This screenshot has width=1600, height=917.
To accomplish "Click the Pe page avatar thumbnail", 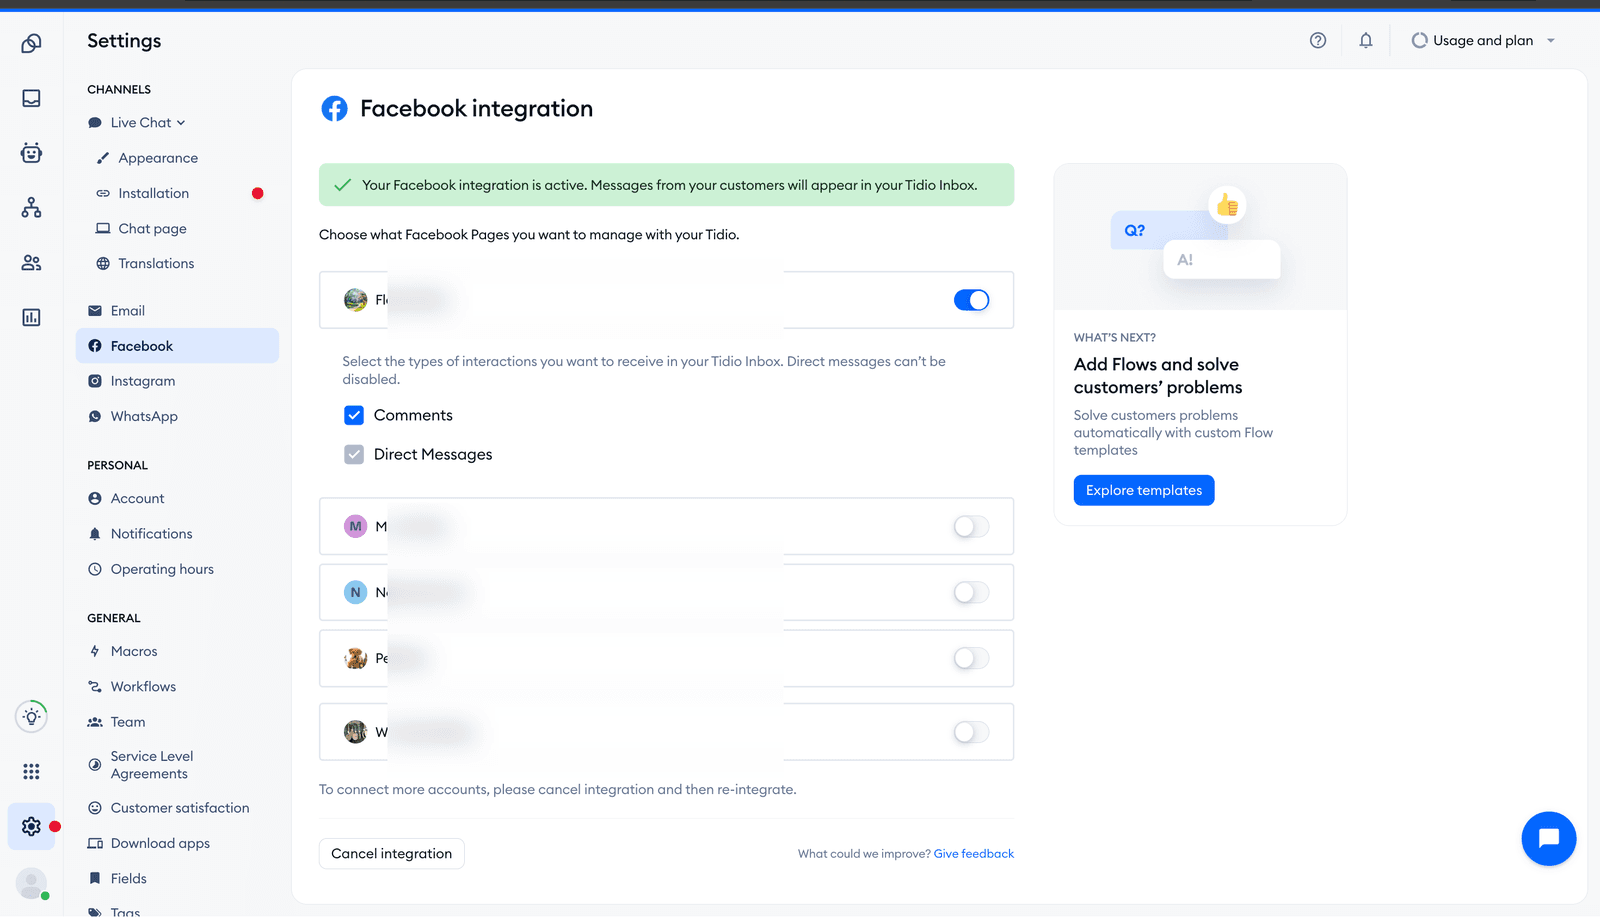I will (x=355, y=659).
